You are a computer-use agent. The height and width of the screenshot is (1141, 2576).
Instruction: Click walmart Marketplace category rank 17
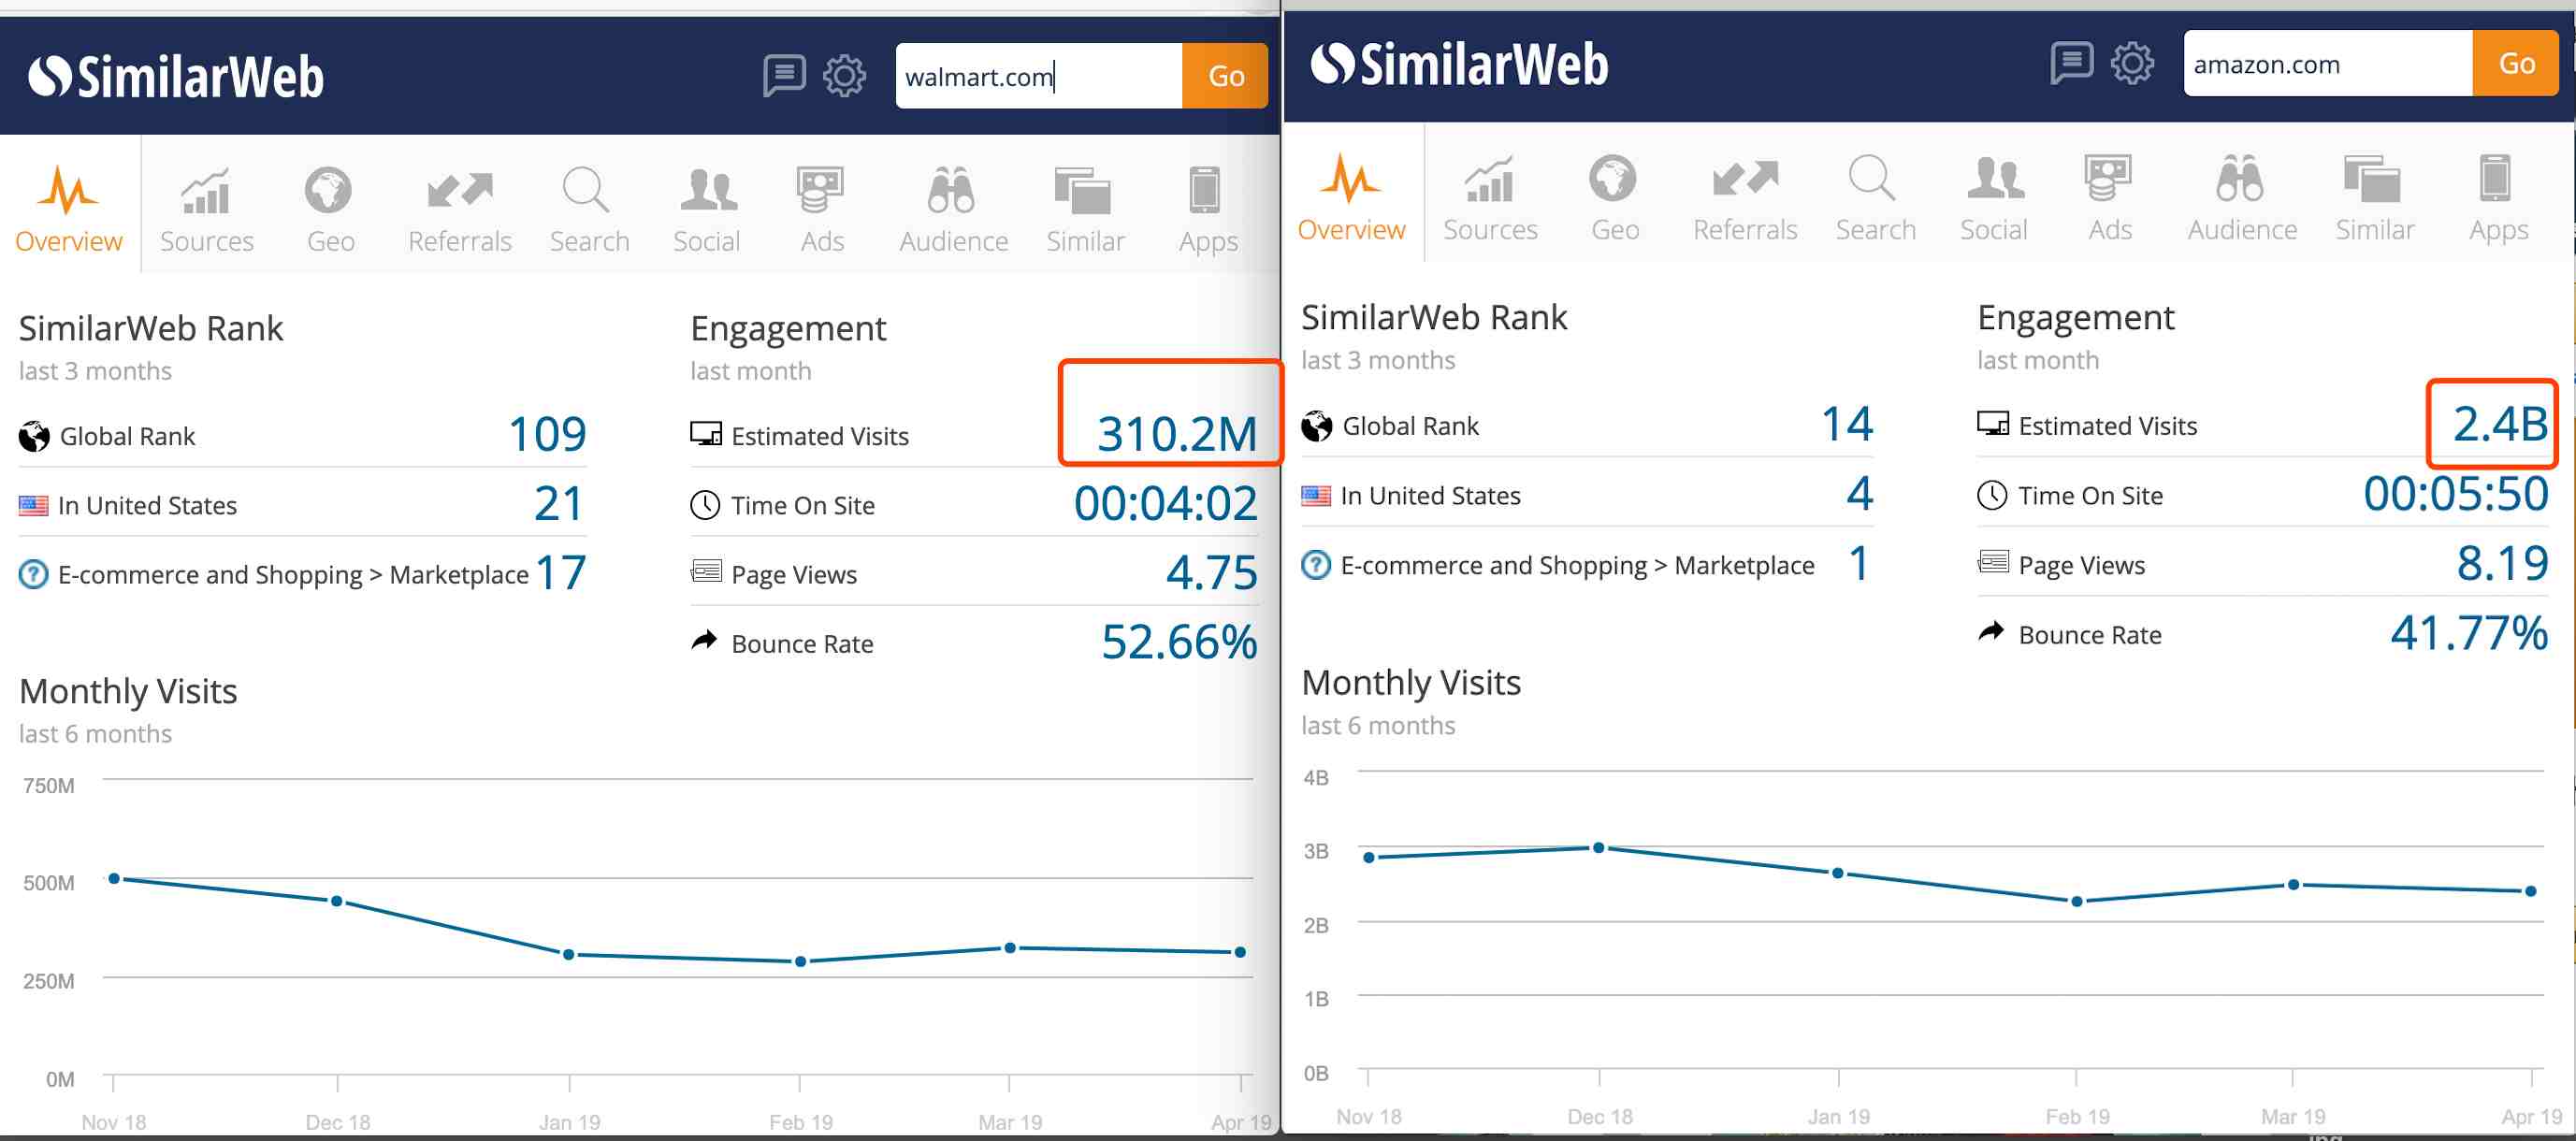tap(561, 573)
